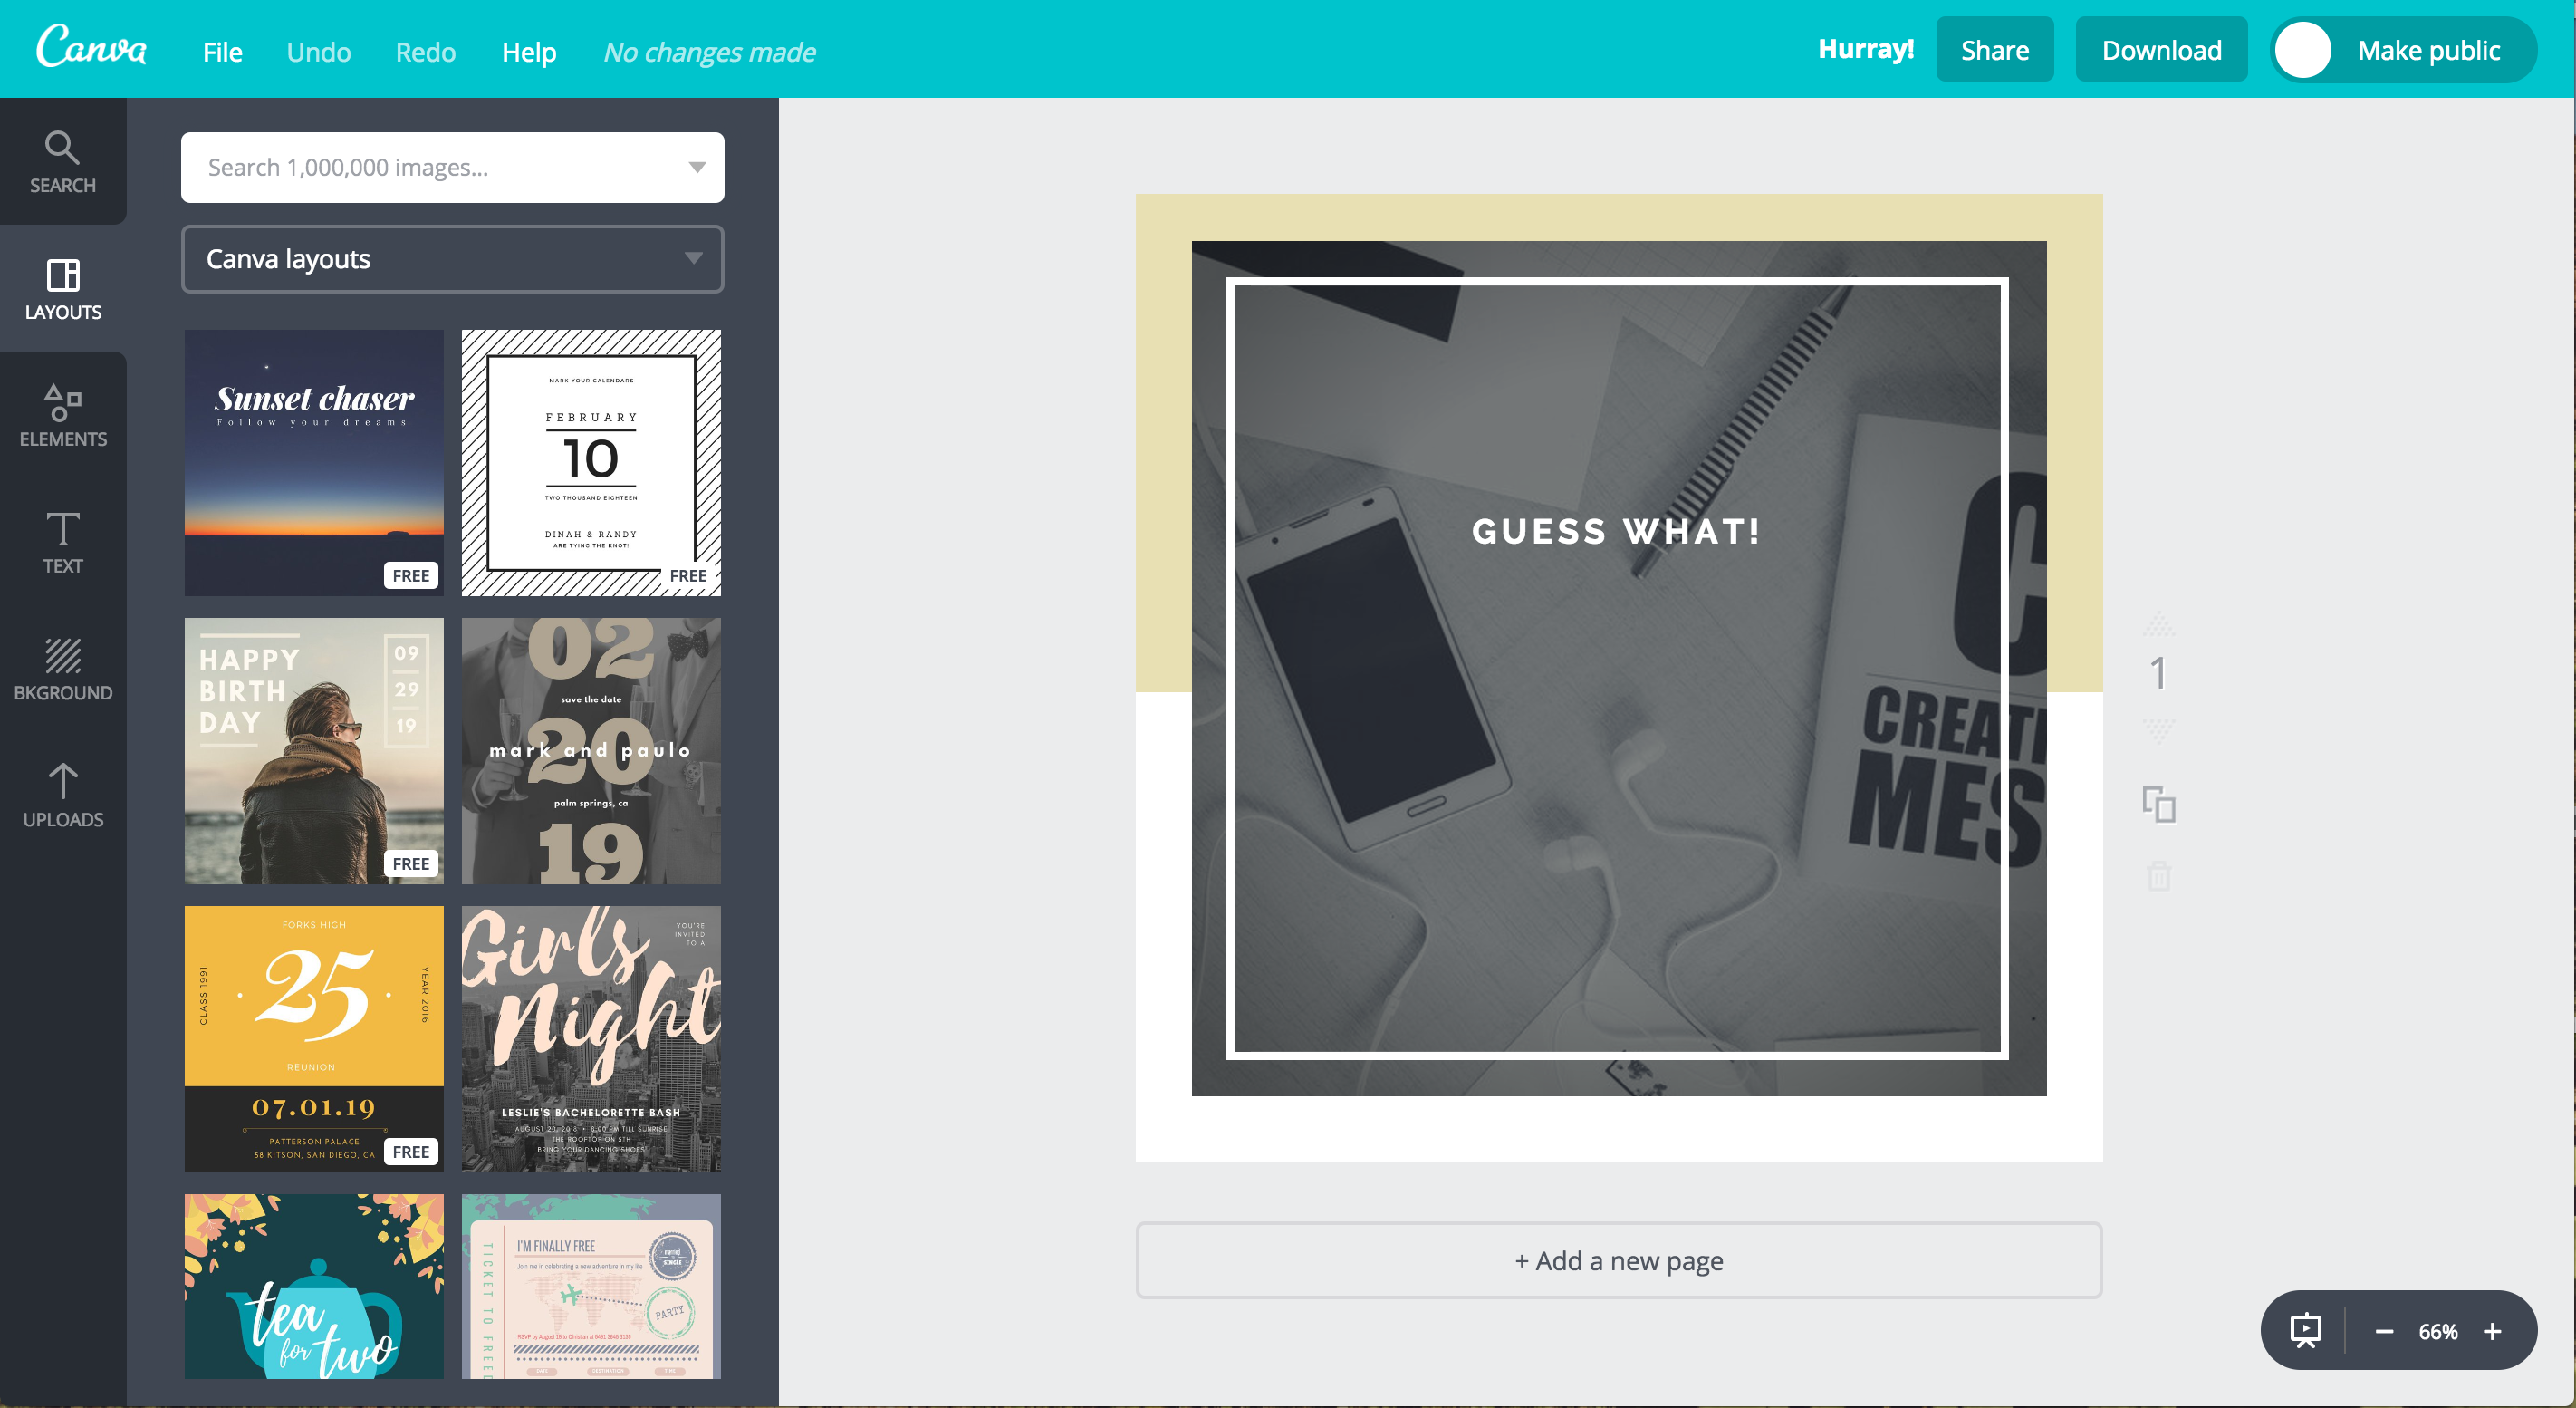Select the Text panel icon in sidebar
Image resolution: width=2576 pixels, height=1408 pixels.
[64, 543]
